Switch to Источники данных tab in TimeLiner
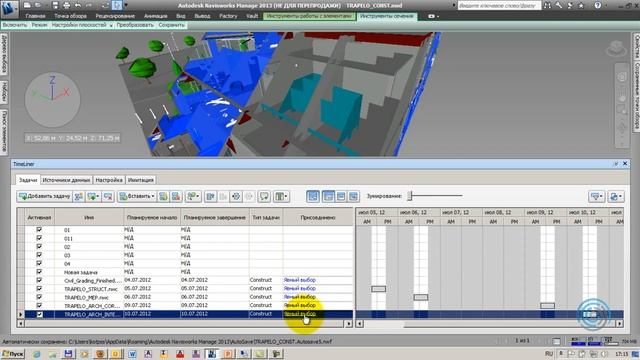 (66, 180)
